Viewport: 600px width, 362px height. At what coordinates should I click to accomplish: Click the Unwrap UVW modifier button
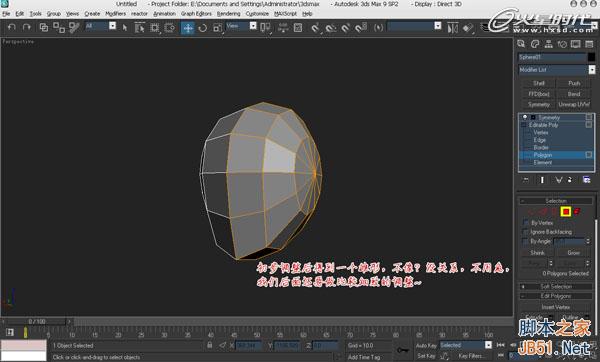point(574,104)
